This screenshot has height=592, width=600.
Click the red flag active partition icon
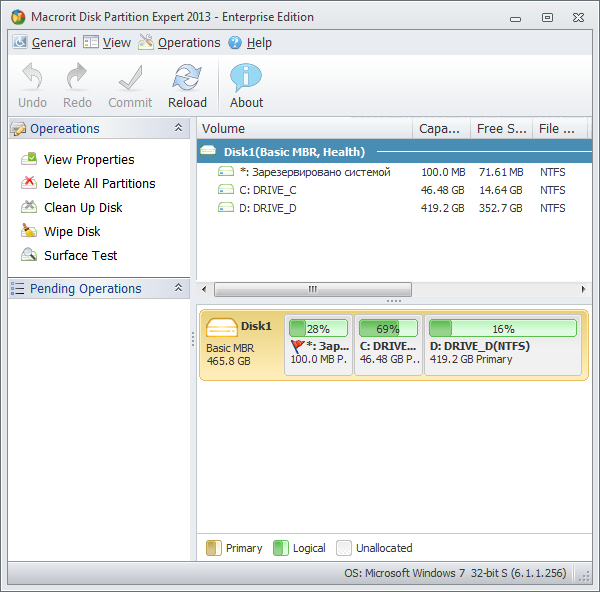(297, 346)
